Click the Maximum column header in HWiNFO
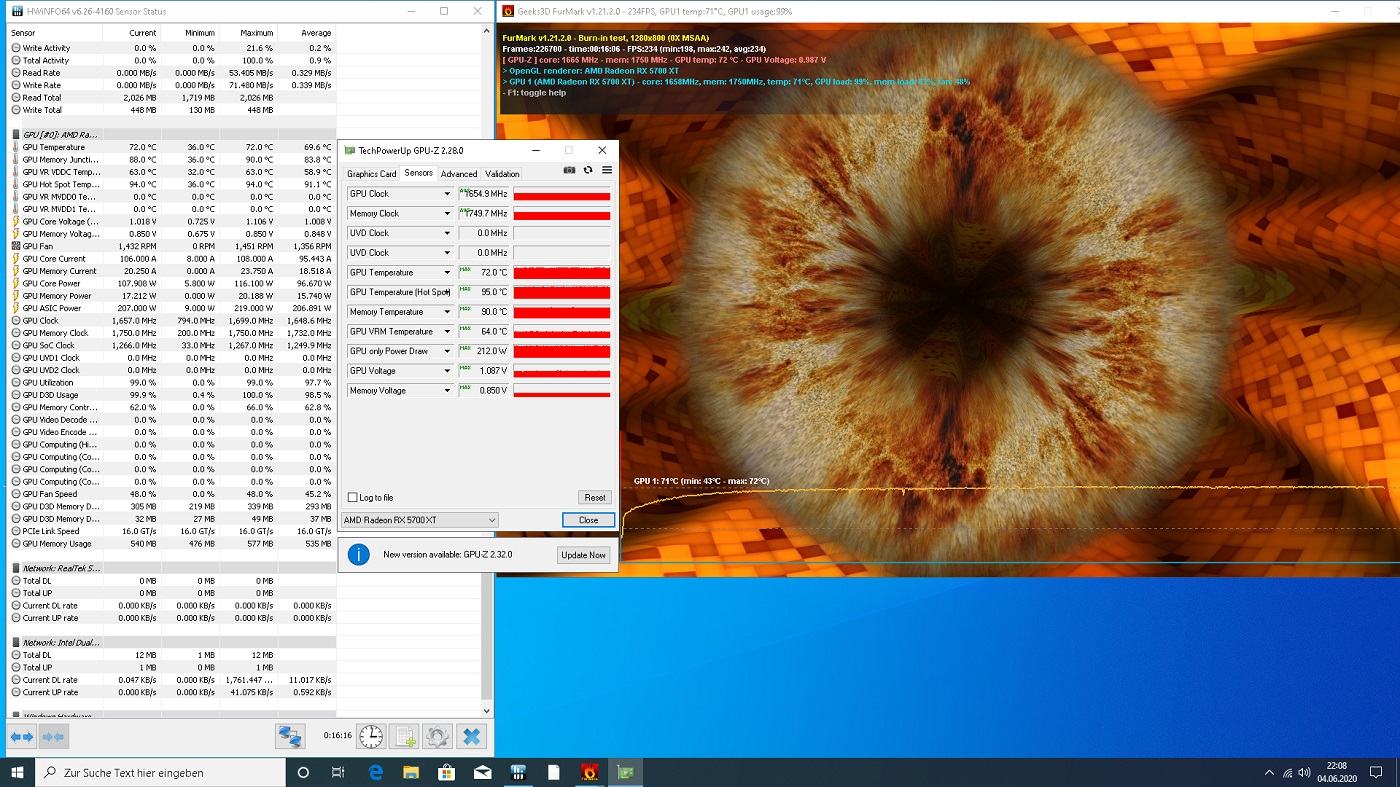 247,33
